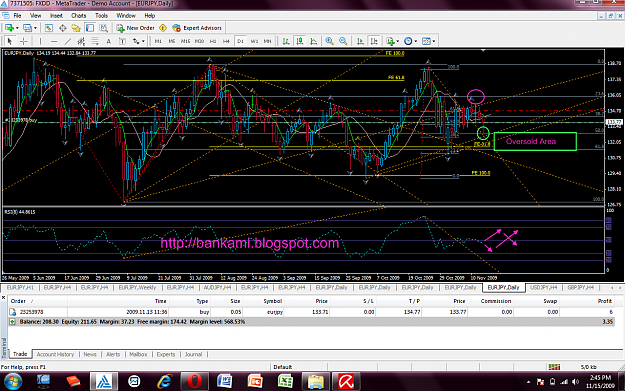This screenshot has height=391, width=625.
Task: Toggle the Data Window panel
Action: pos(63,28)
